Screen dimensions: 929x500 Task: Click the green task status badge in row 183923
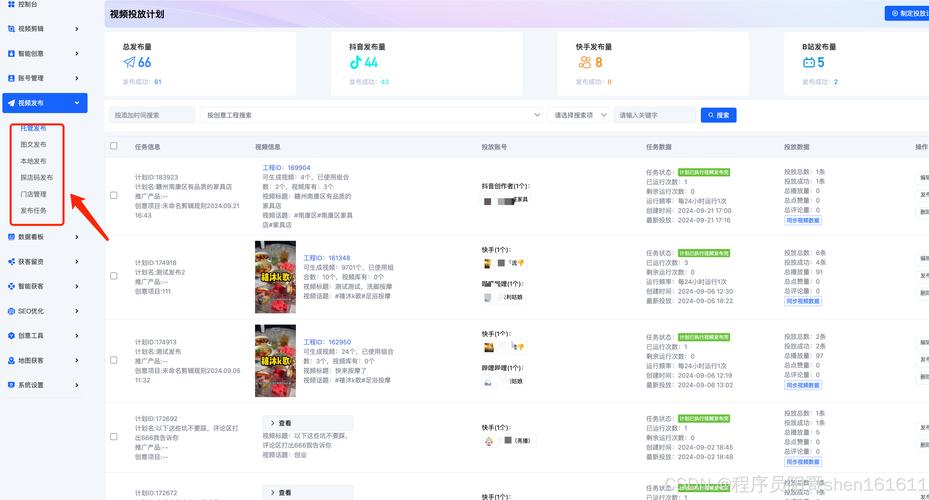coord(704,172)
